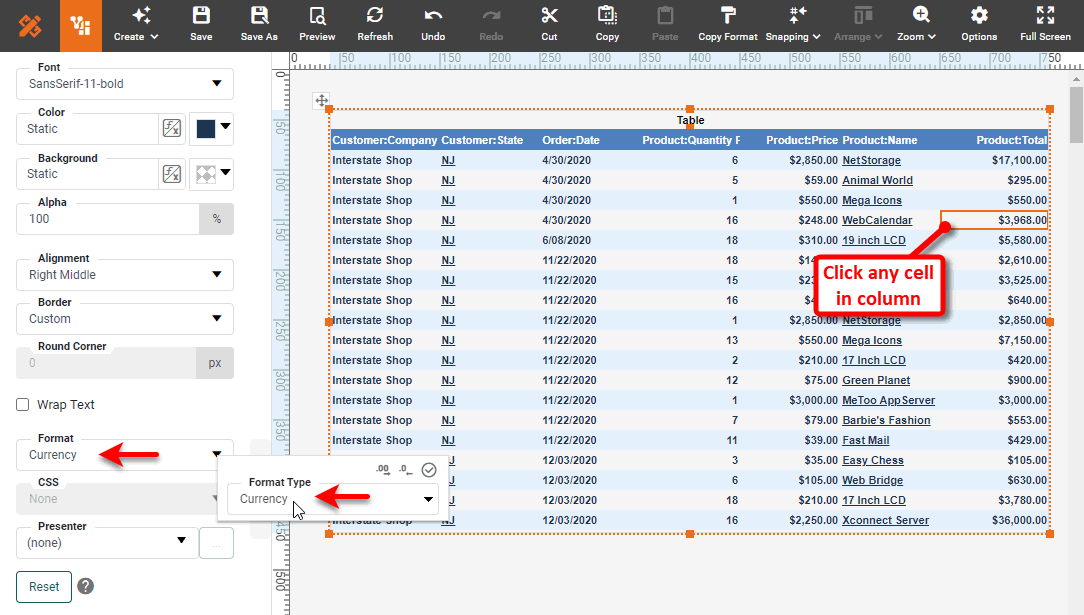Enable the Wrap Text checkbox
This screenshot has width=1084, height=615.
[x=23, y=405]
